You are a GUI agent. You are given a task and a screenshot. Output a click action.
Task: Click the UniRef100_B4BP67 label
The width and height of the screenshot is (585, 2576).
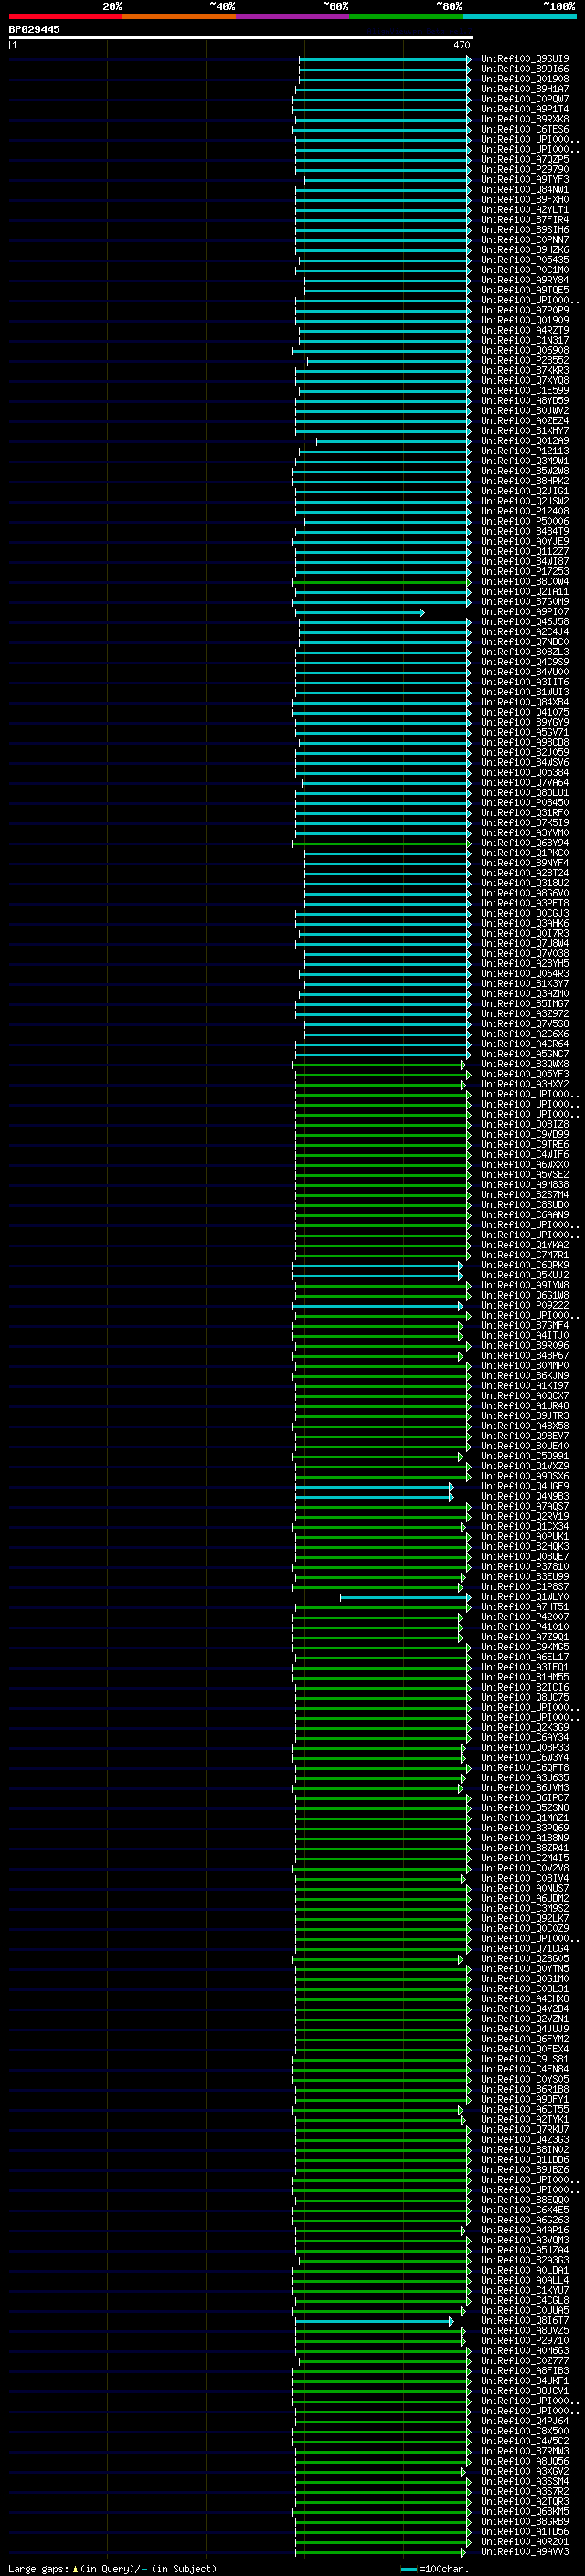pyautogui.click(x=524, y=1356)
